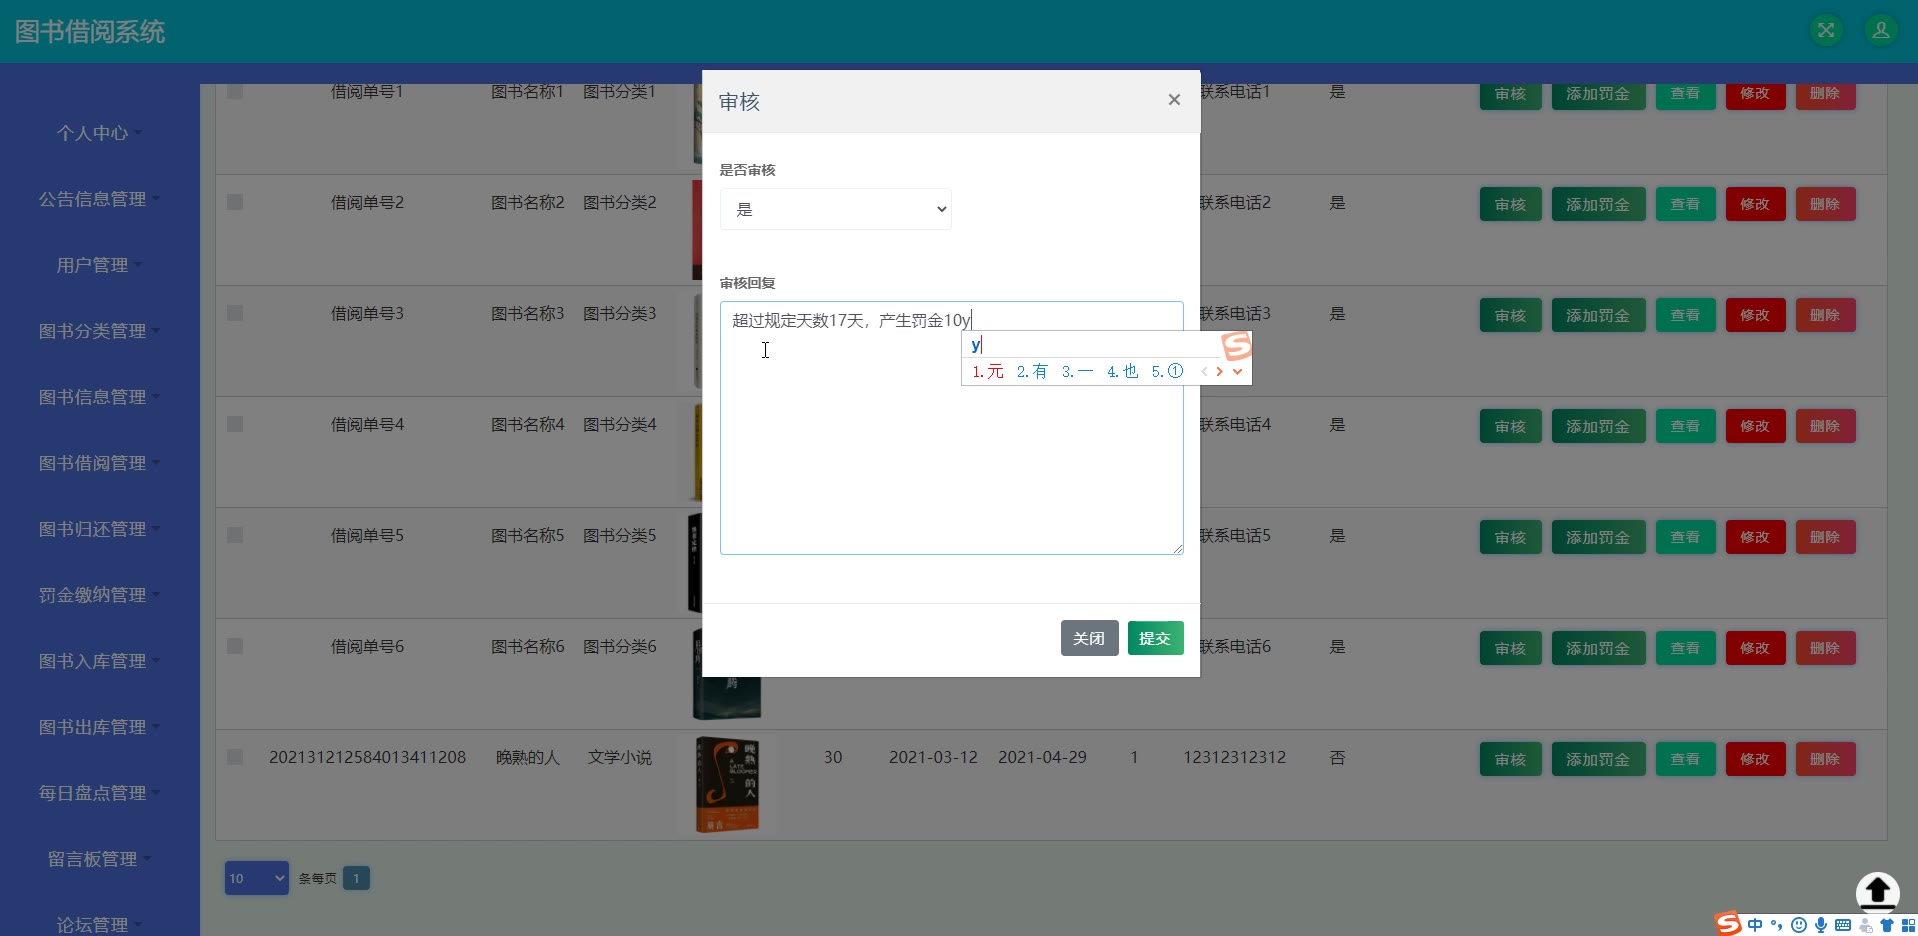Click inside the 审核回复 text area
Image resolution: width=1918 pixels, height=936 pixels.
(x=952, y=428)
